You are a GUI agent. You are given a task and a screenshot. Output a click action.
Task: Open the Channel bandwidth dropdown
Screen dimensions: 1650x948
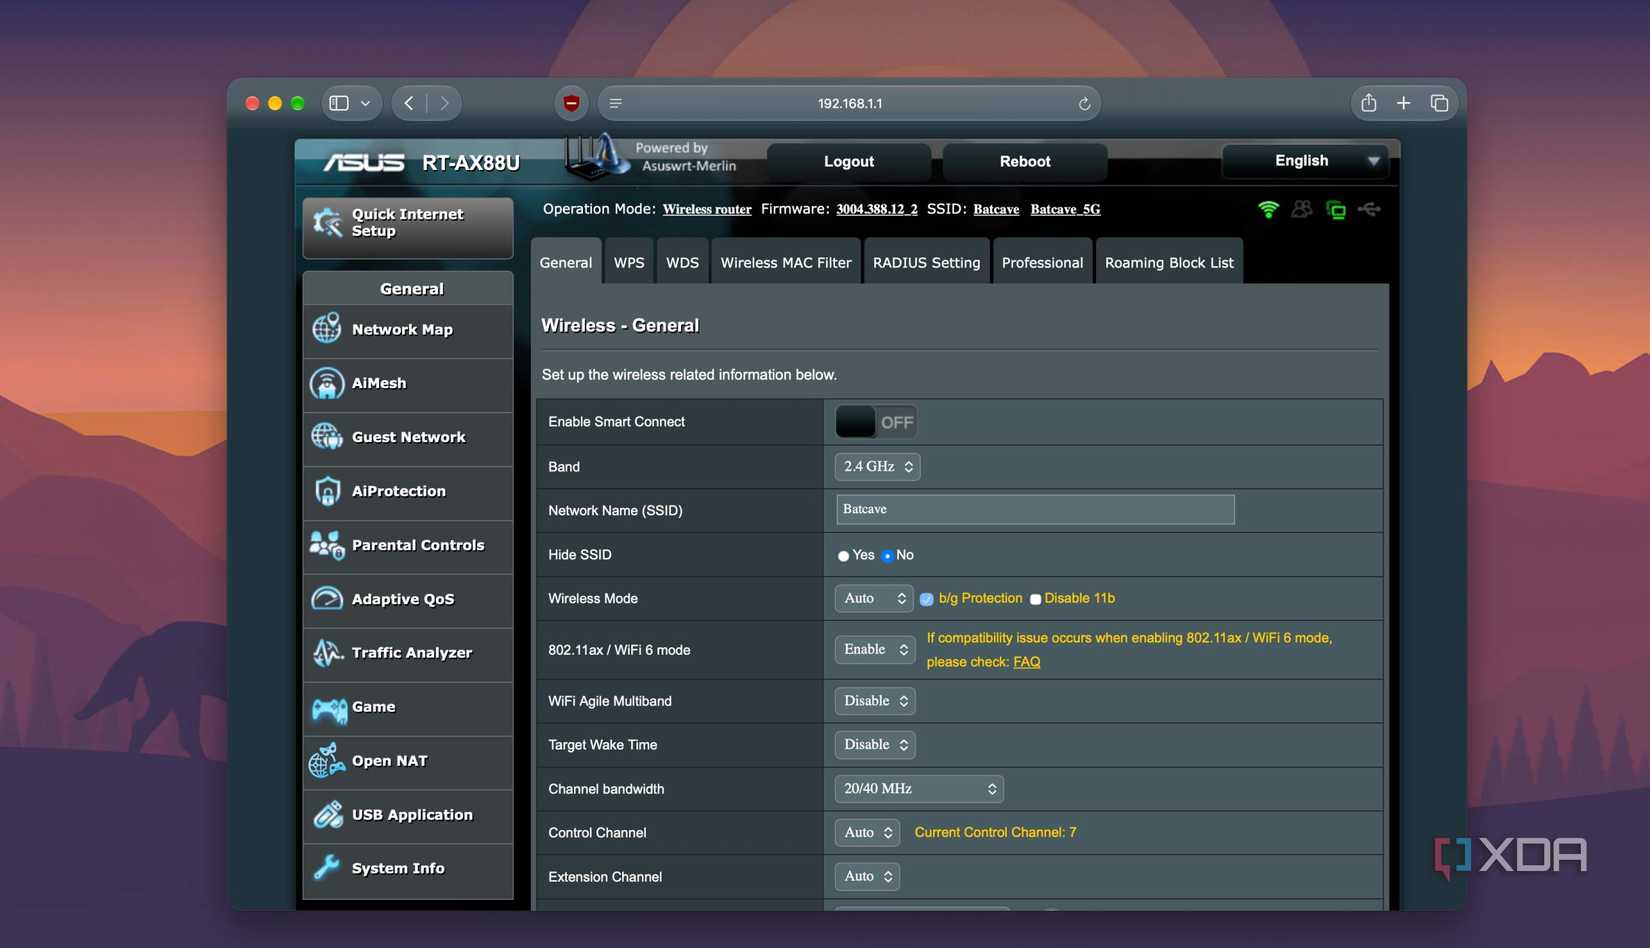(919, 789)
